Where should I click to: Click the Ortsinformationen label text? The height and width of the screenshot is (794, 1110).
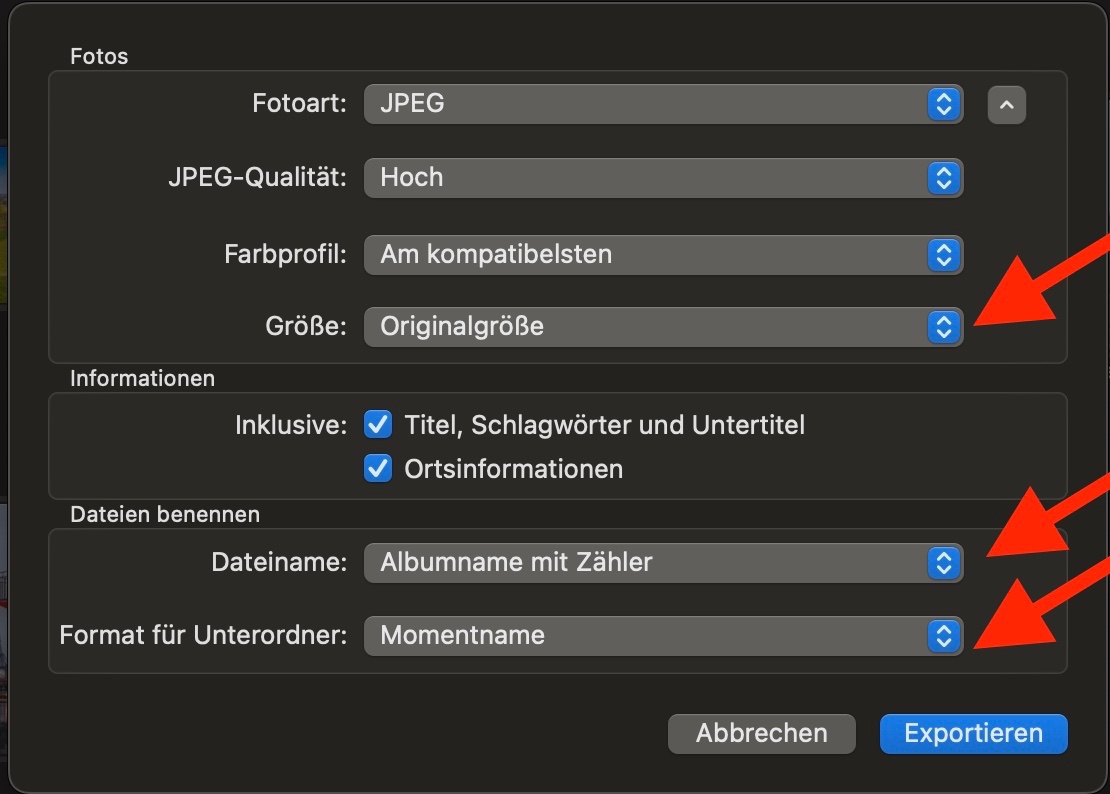513,469
